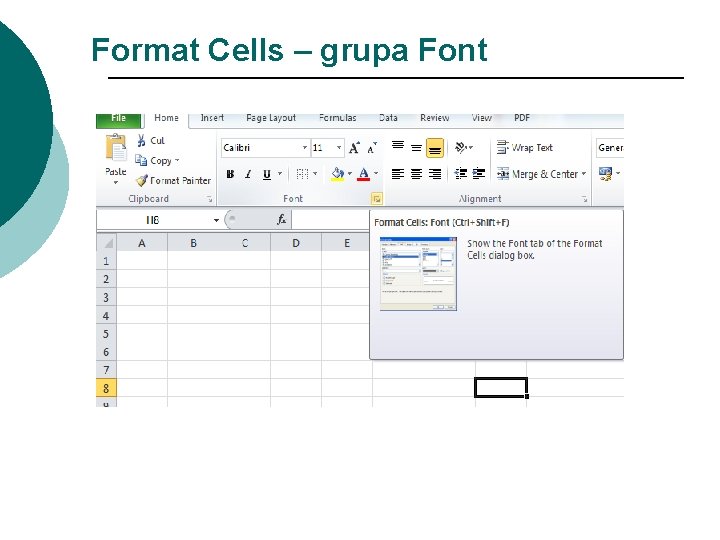This screenshot has width=720, height=540.
Task: Select row 5 header
Action: (106, 333)
